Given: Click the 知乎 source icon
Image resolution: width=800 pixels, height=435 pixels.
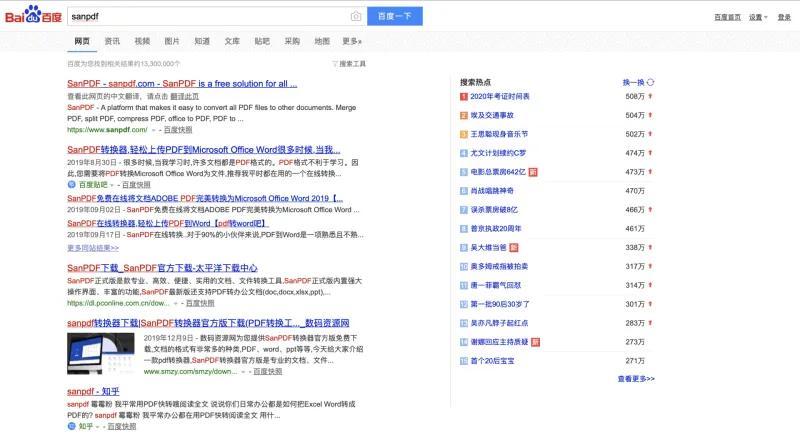Looking at the screenshot, I should [71, 426].
